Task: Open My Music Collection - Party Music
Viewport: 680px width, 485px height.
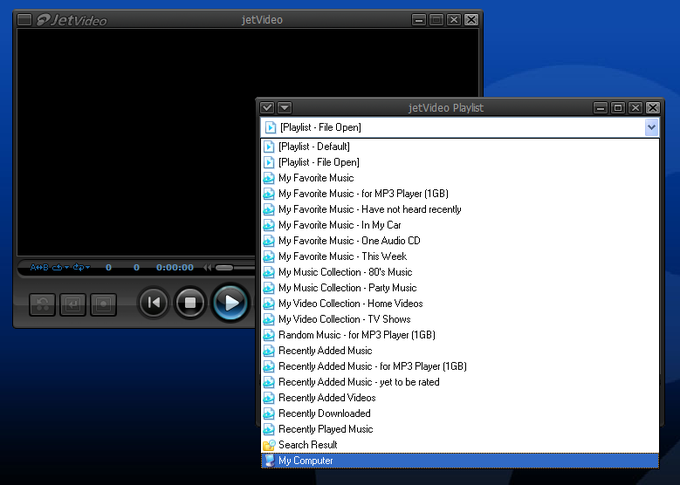Action: 460,288
